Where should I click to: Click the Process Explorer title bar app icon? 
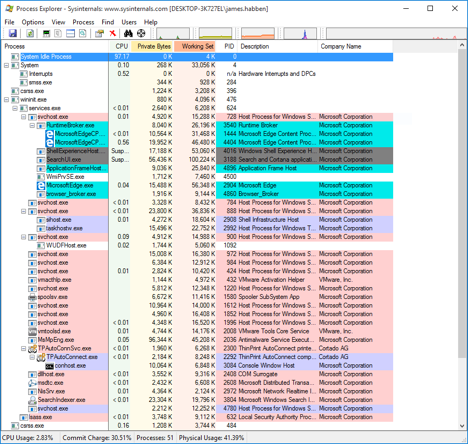pyautogui.click(x=9, y=9)
